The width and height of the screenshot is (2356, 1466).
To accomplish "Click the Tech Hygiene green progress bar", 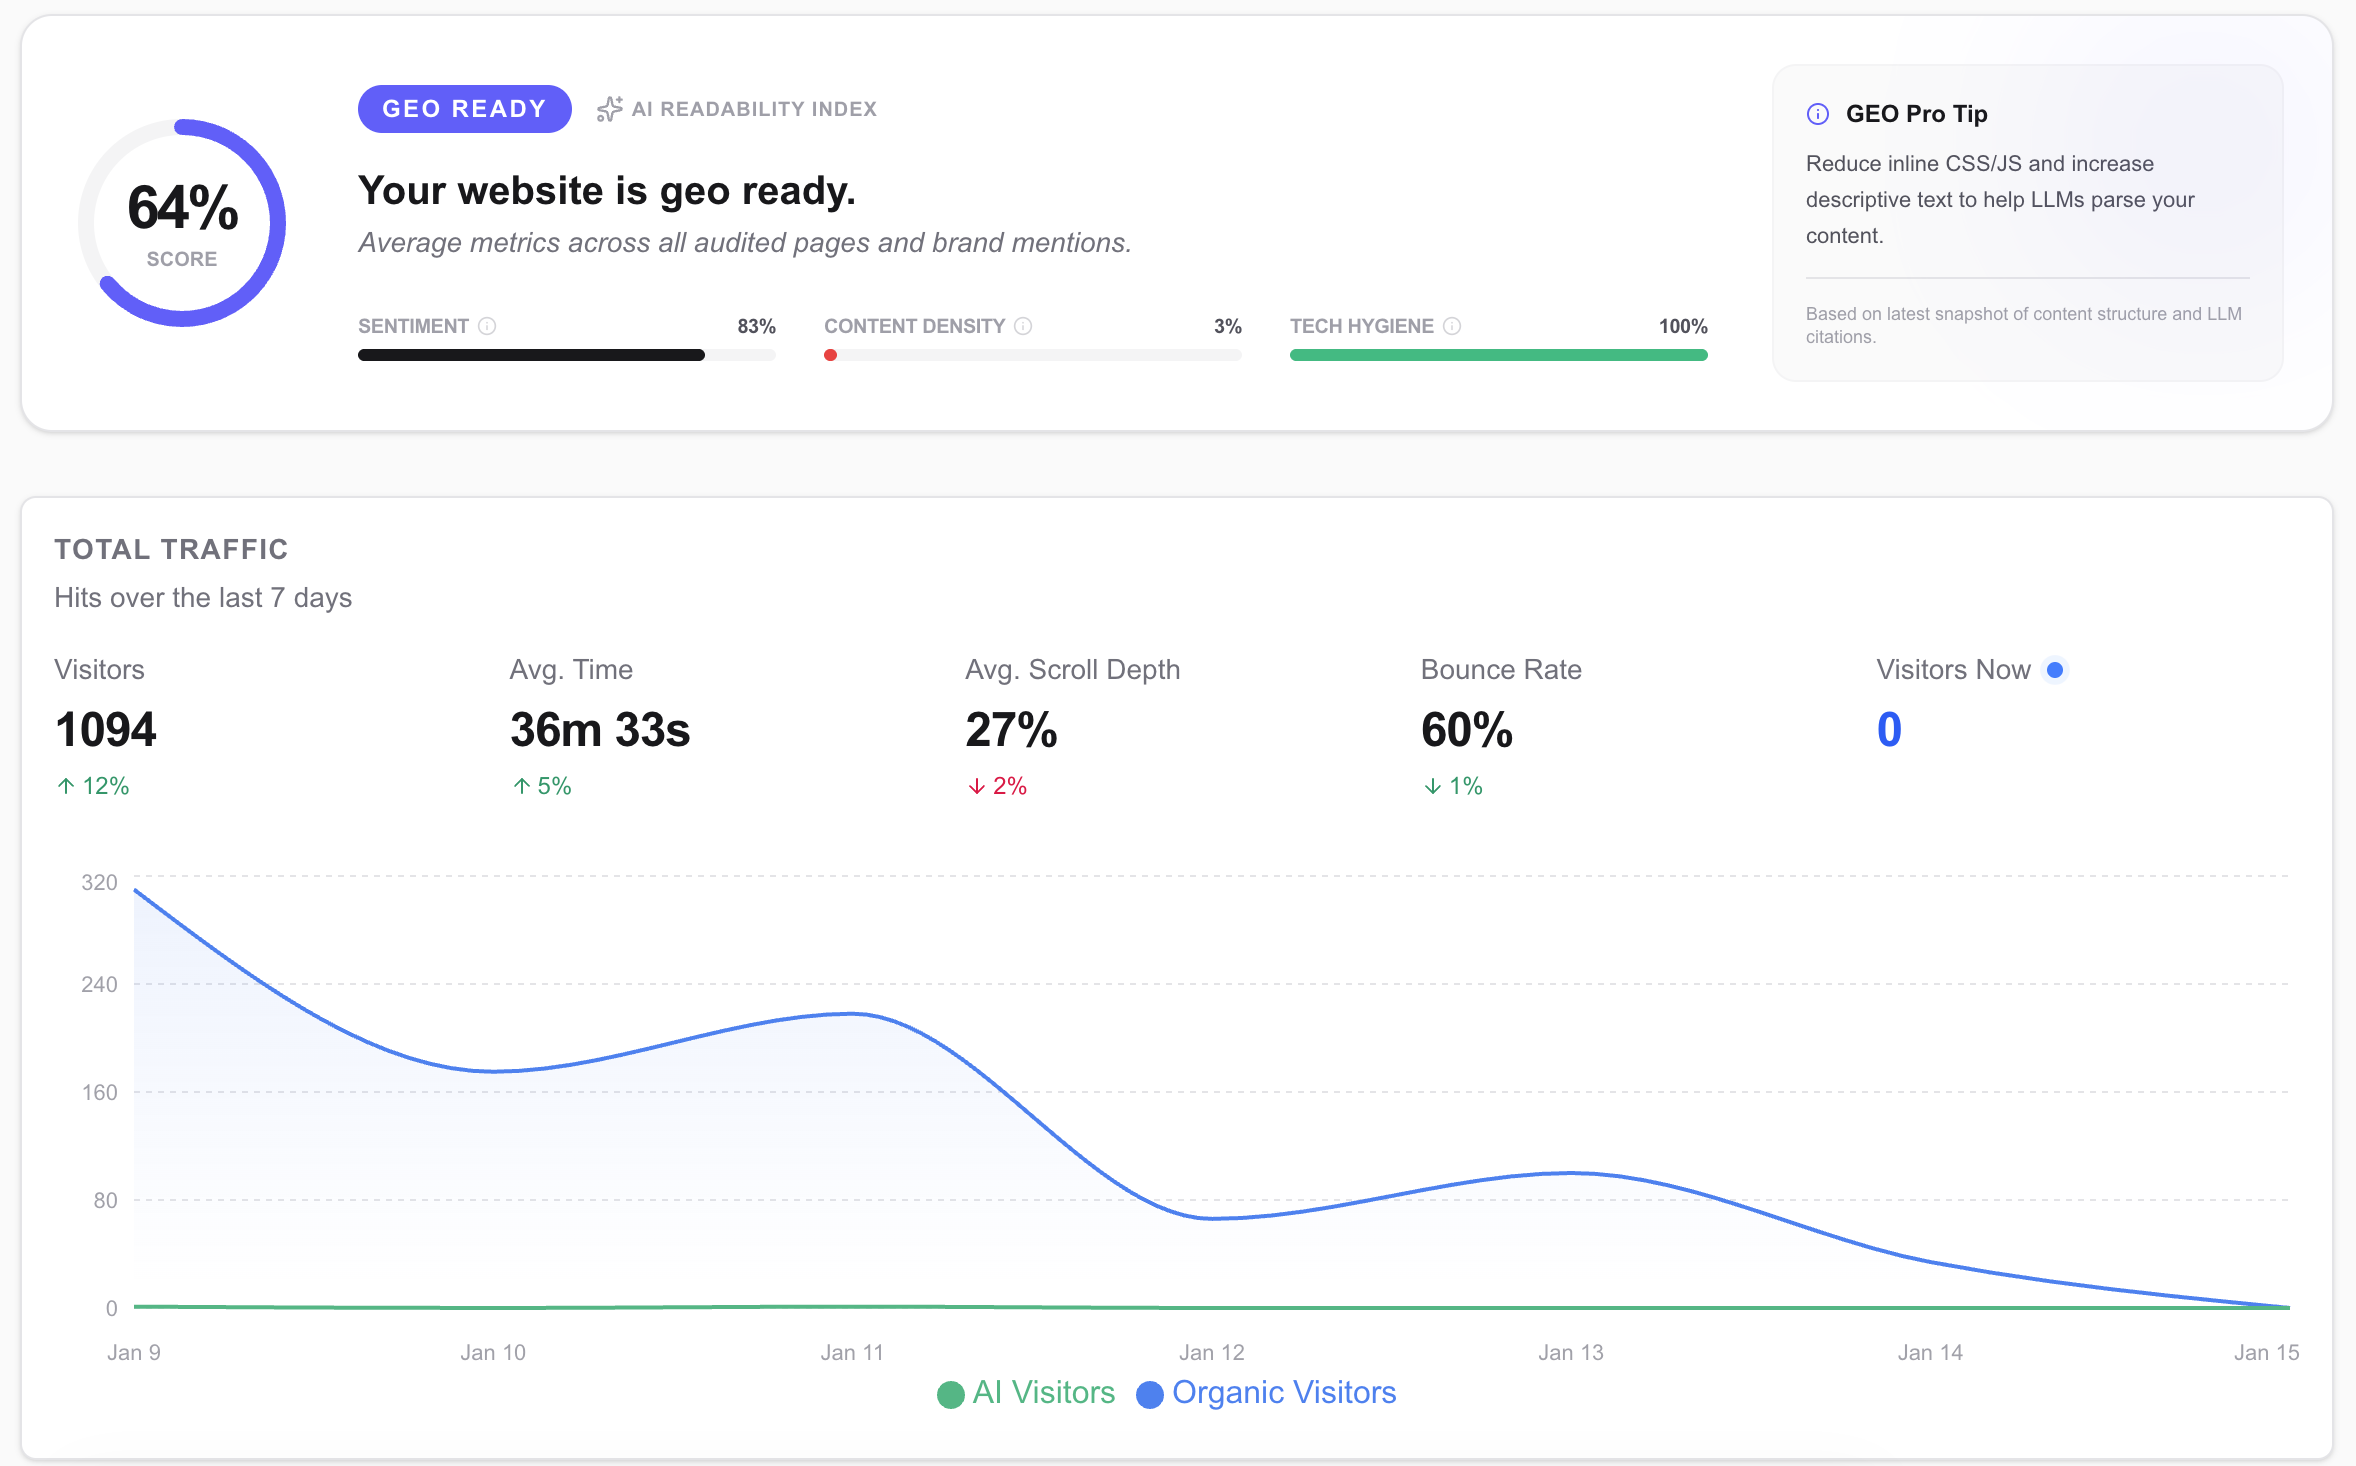I will pos(1498,355).
